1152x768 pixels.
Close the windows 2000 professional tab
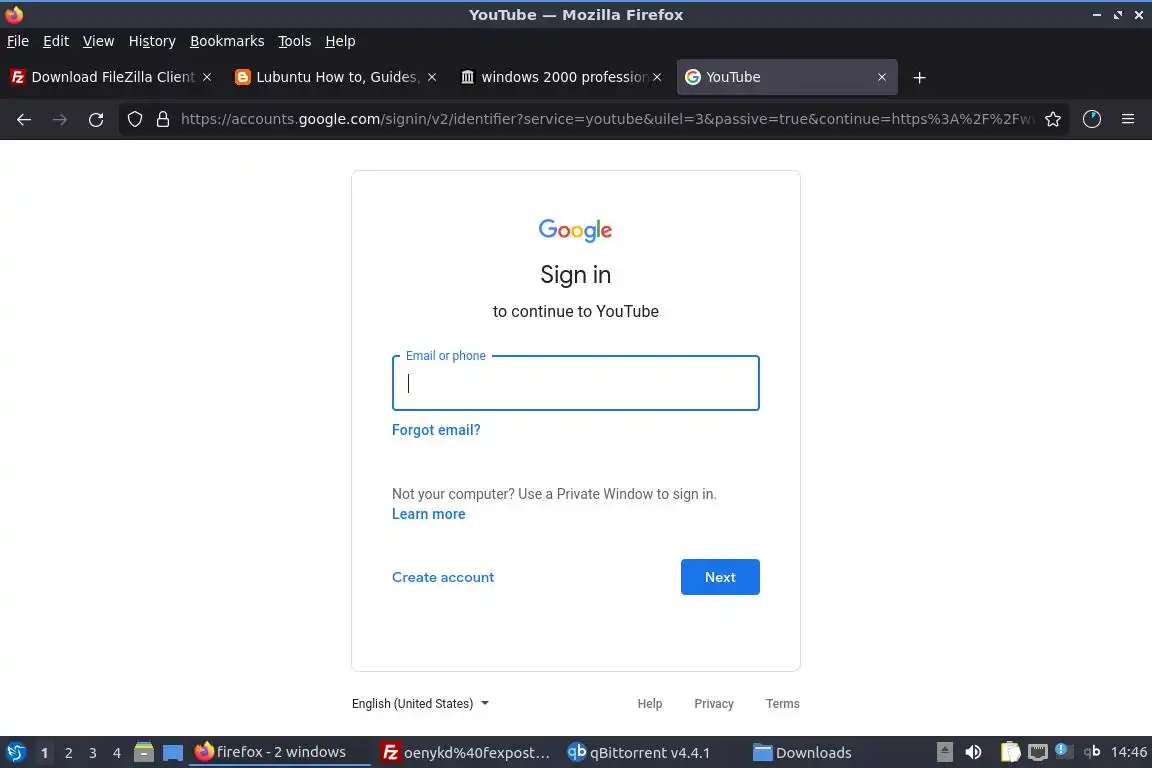tap(657, 77)
